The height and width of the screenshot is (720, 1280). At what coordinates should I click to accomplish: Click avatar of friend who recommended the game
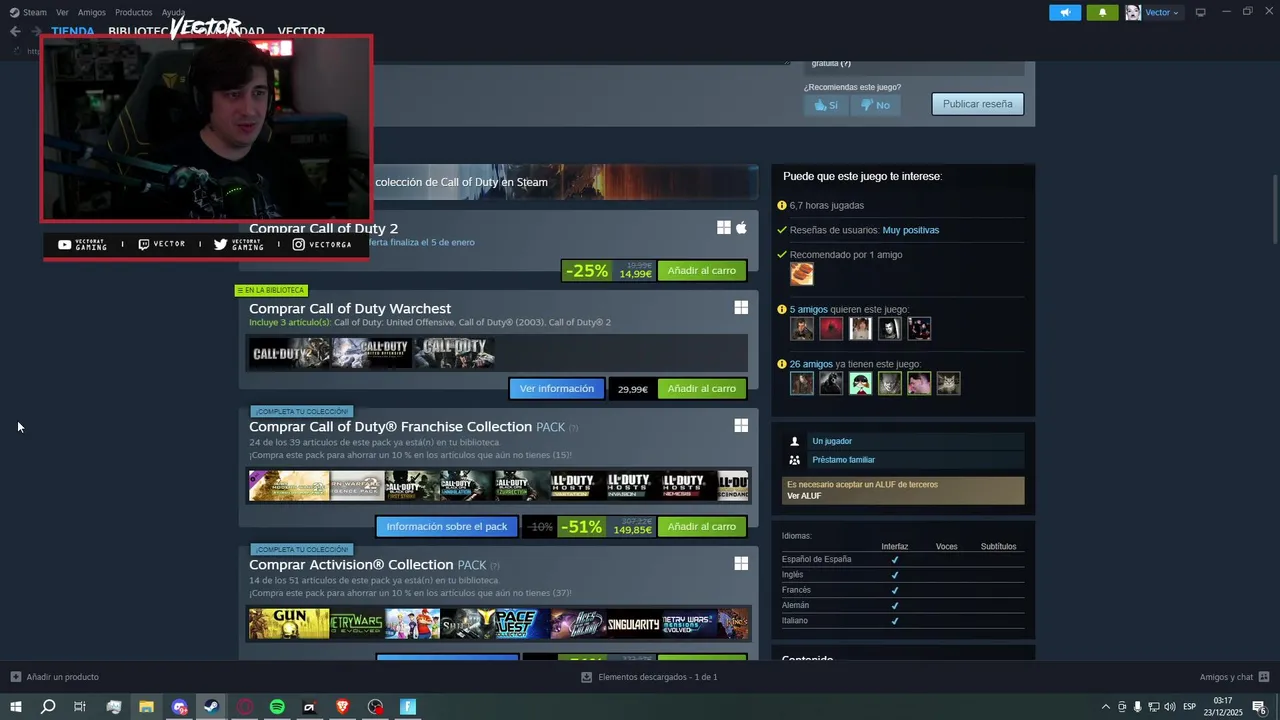[802, 274]
